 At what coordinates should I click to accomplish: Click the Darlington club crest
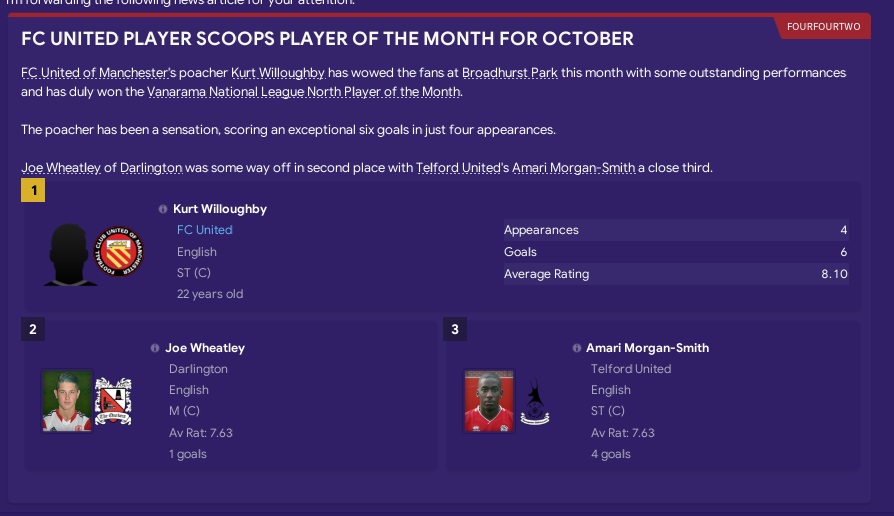tap(113, 401)
